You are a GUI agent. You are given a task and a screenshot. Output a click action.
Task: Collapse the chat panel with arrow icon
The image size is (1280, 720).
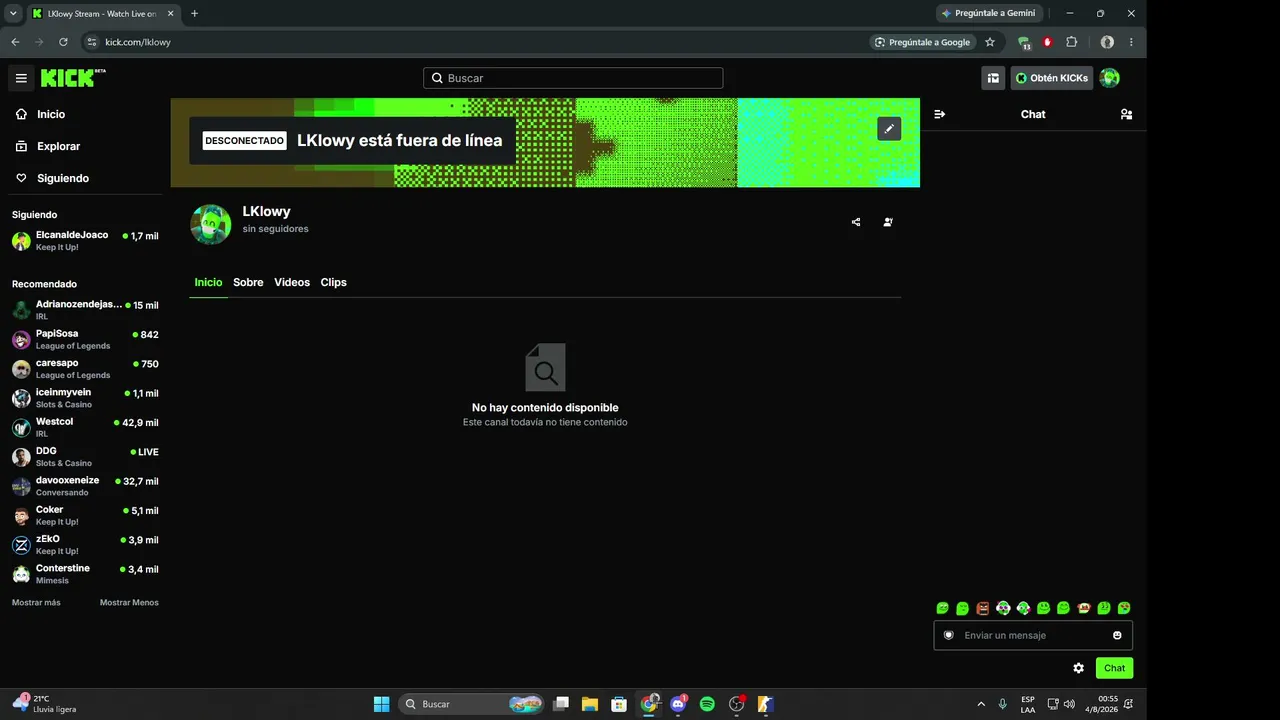pyautogui.click(x=940, y=114)
